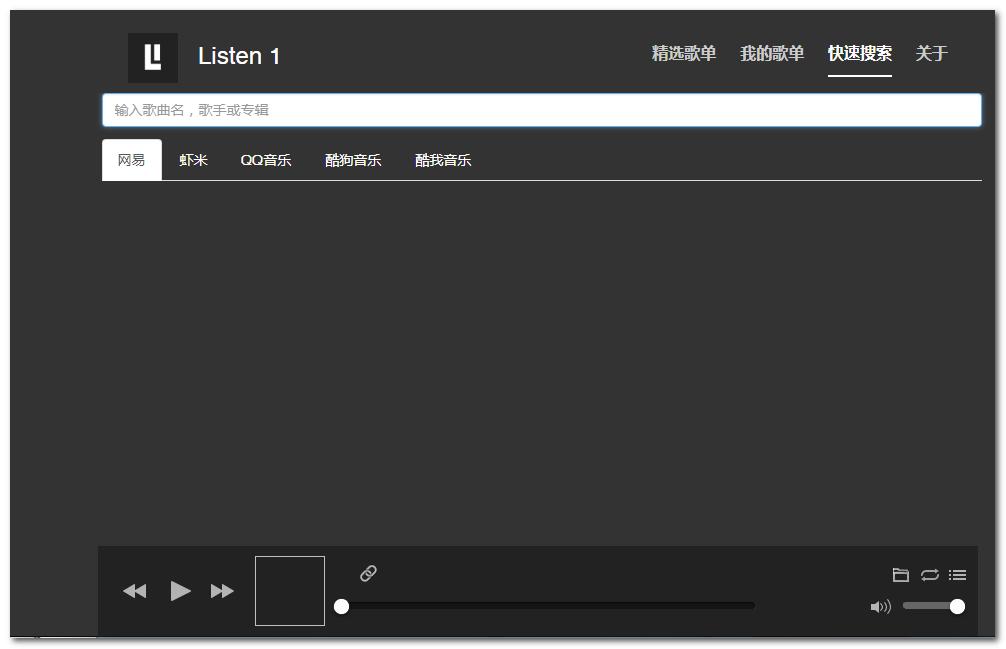The image size is (1006, 649).
Task: Select the 网易 music source tab
Action: point(130,160)
